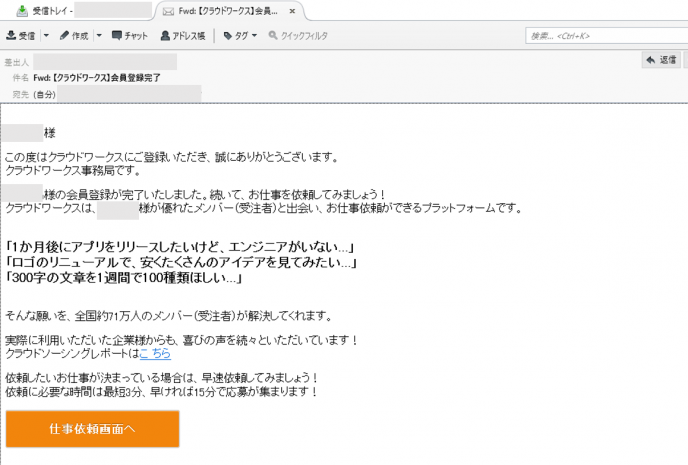
Task: Click the 宛先 (自分) recipient label
Action: [34, 94]
